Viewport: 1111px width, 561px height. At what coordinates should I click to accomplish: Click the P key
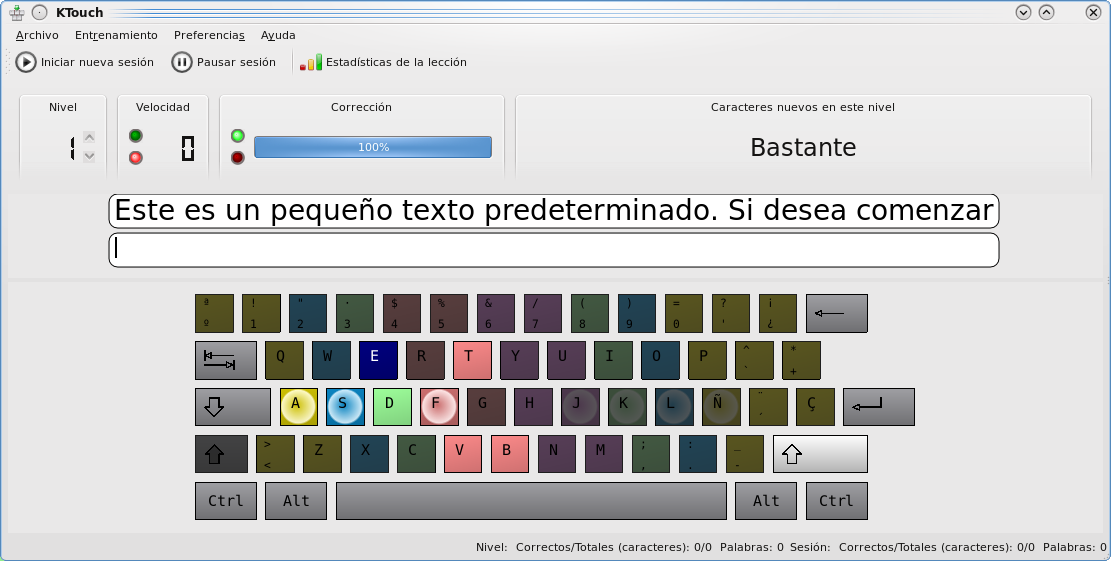[x=707, y=360]
